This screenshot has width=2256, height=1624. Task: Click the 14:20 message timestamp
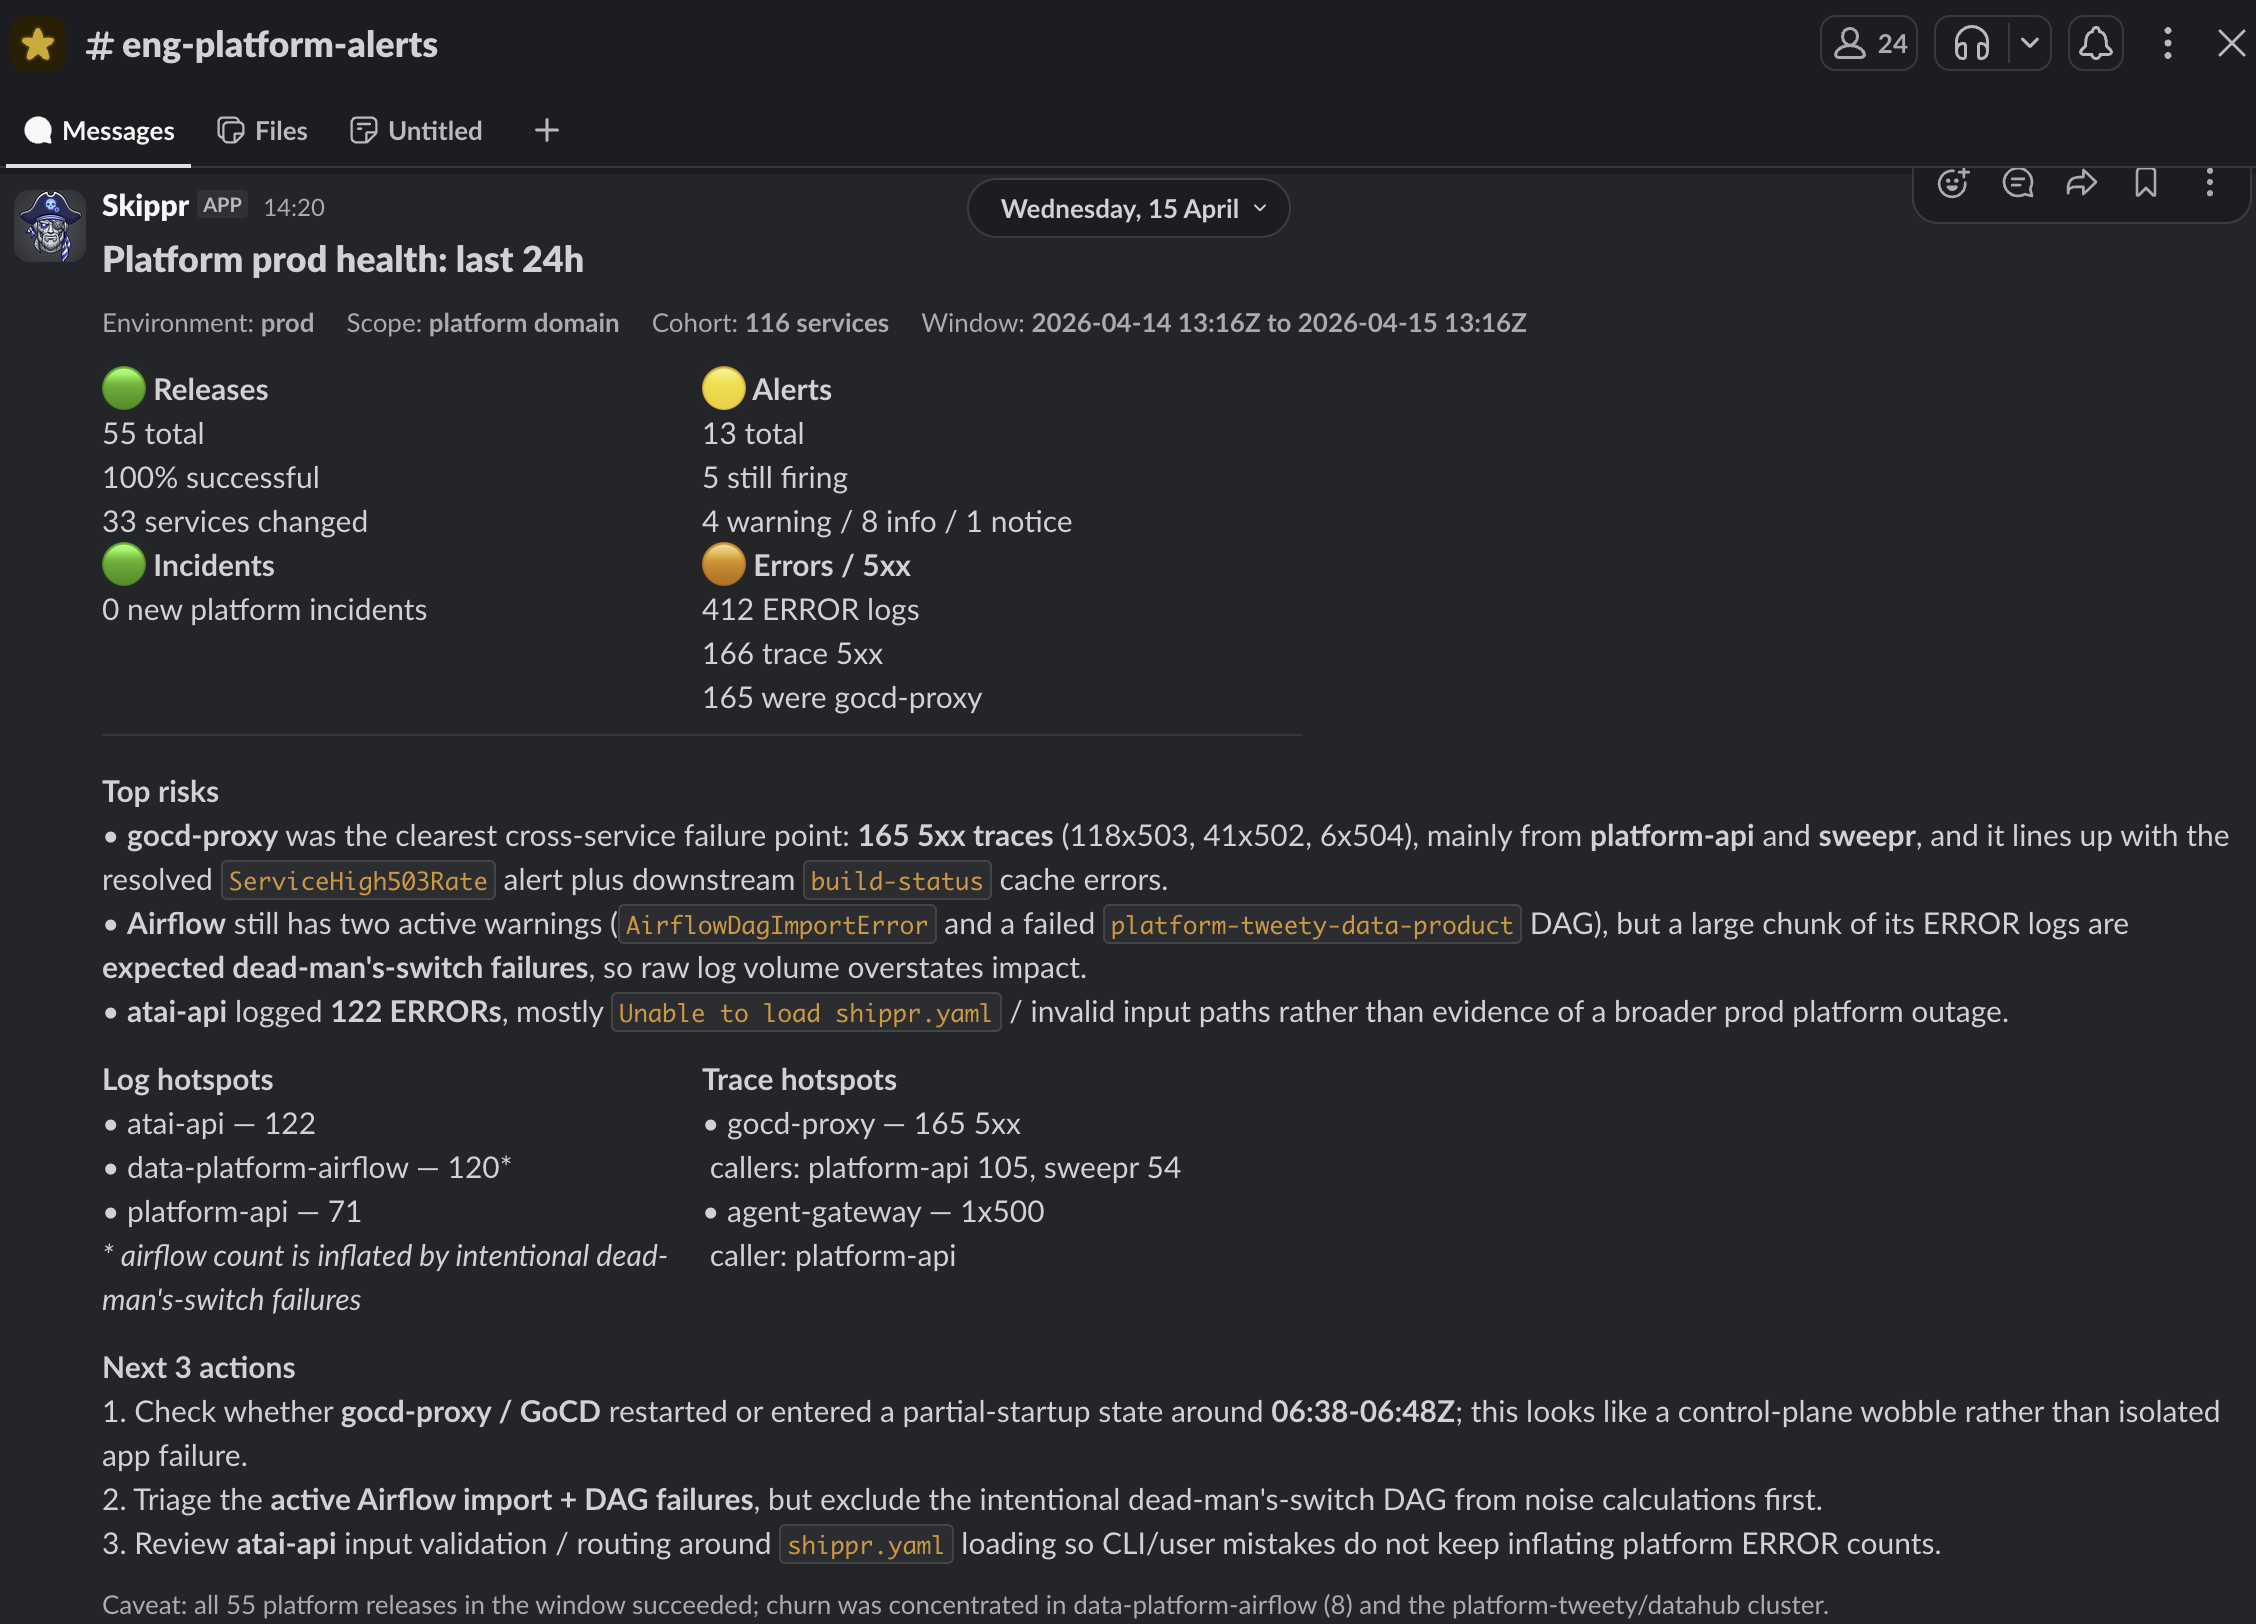click(x=294, y=207)
